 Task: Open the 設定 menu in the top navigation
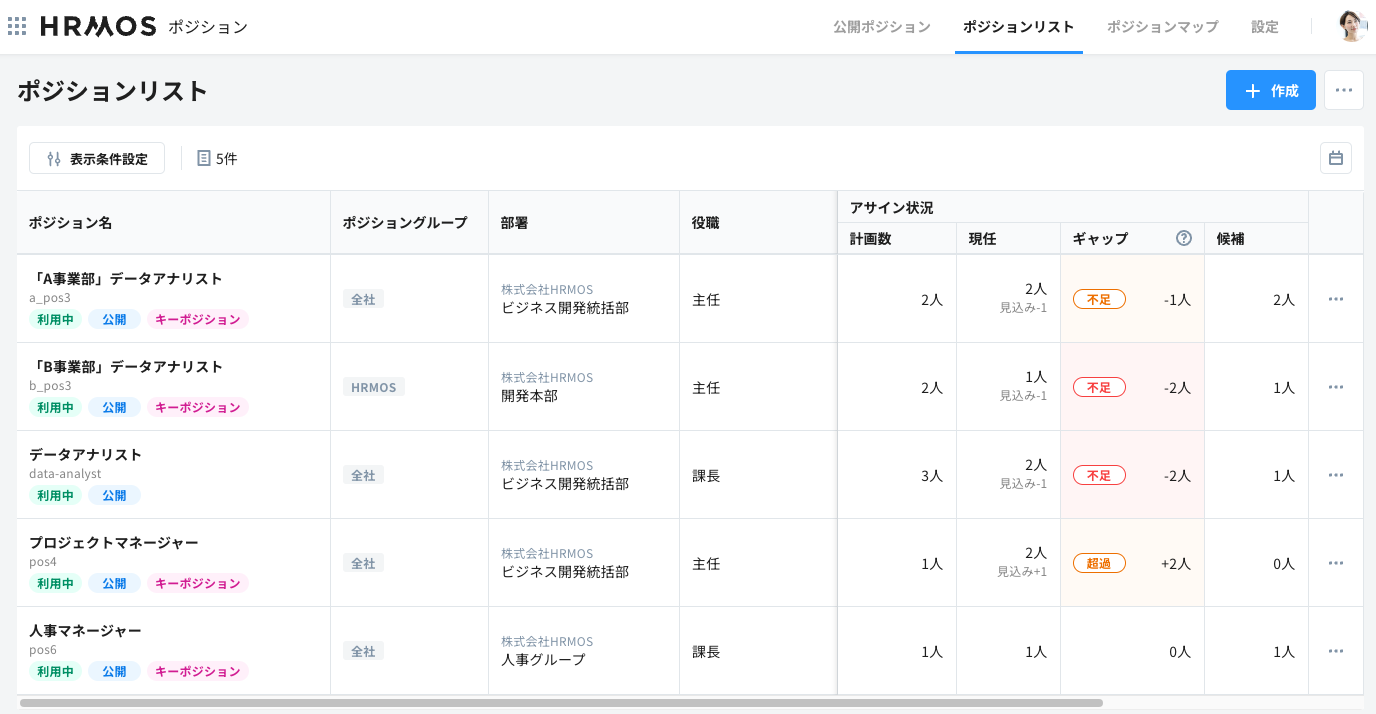(1264, 27)
